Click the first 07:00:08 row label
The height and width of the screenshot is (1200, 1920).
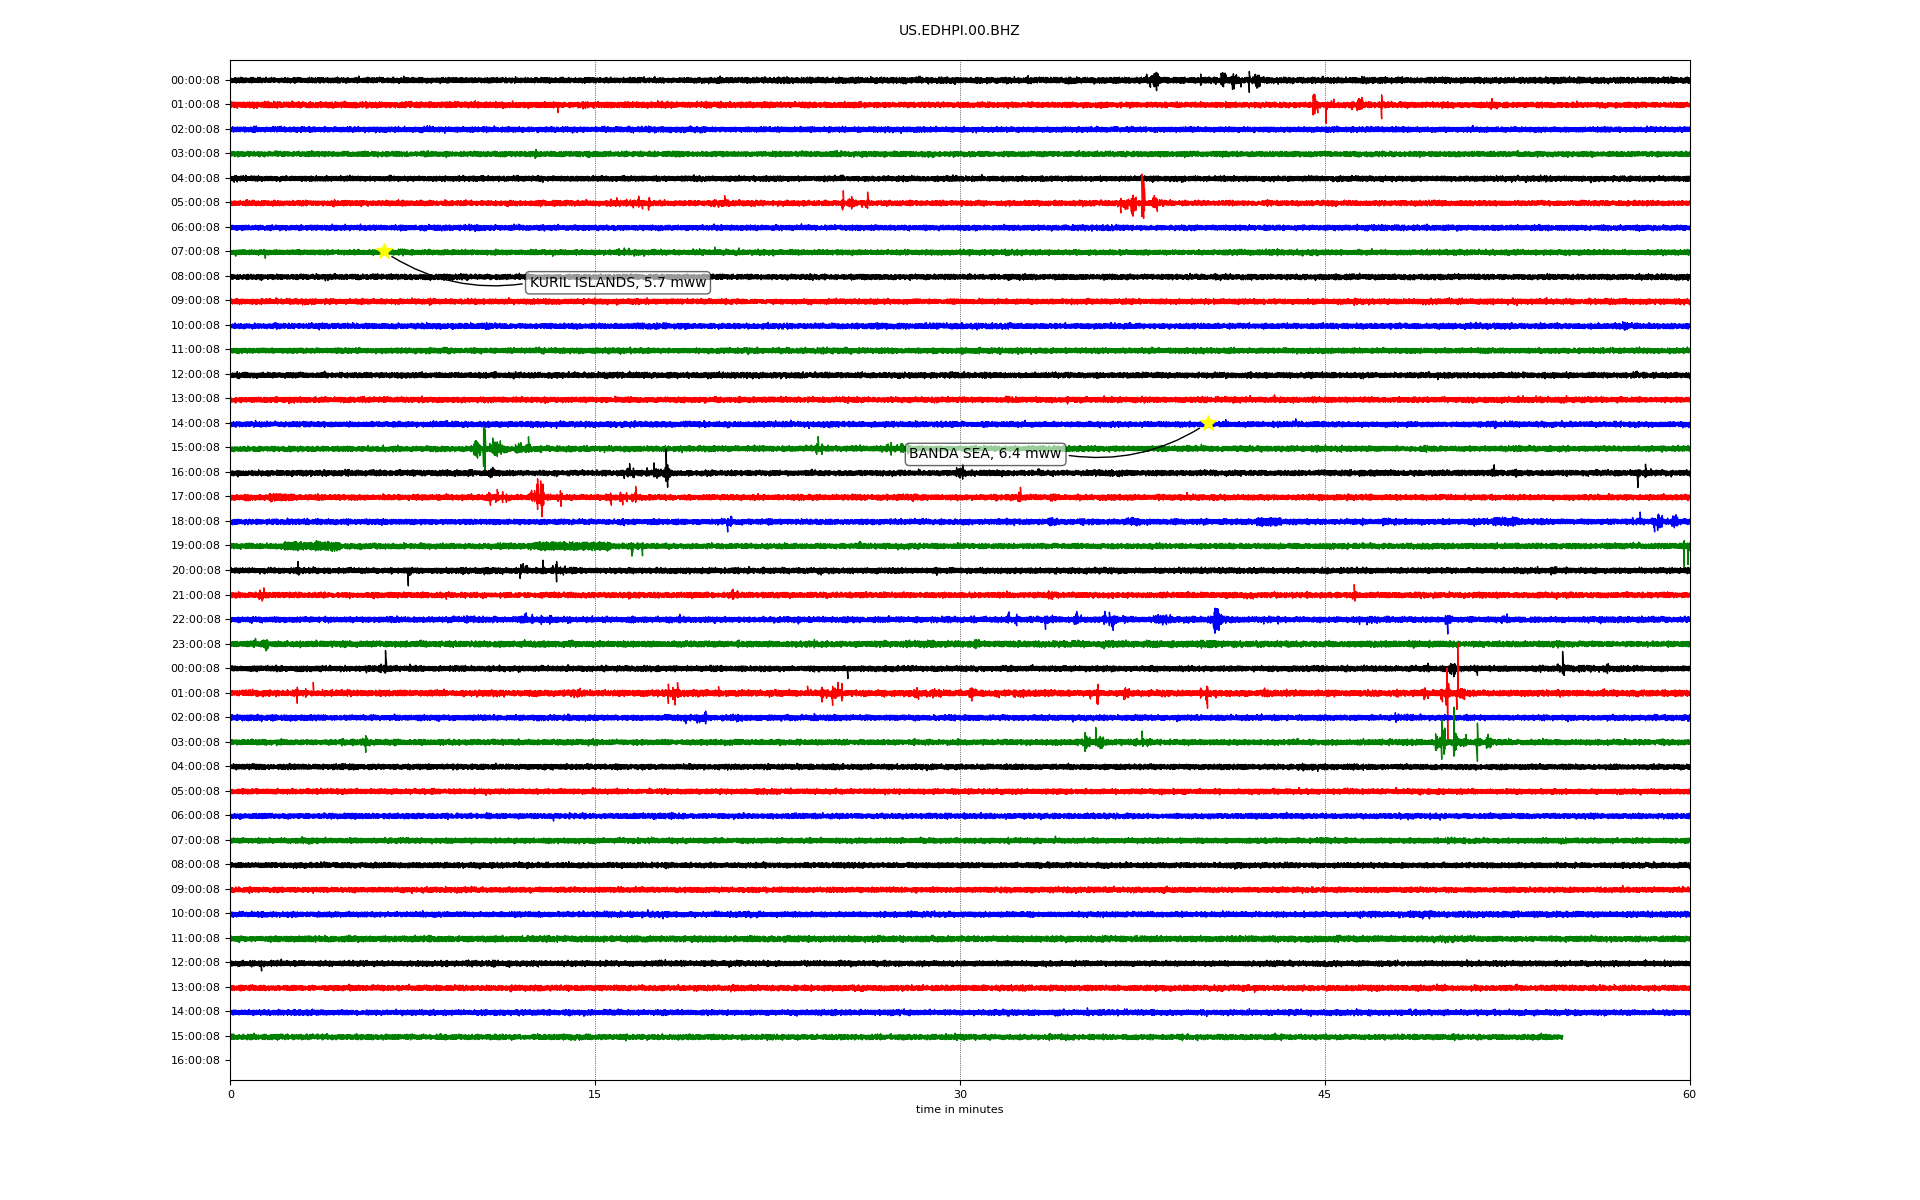coord(195,252)
